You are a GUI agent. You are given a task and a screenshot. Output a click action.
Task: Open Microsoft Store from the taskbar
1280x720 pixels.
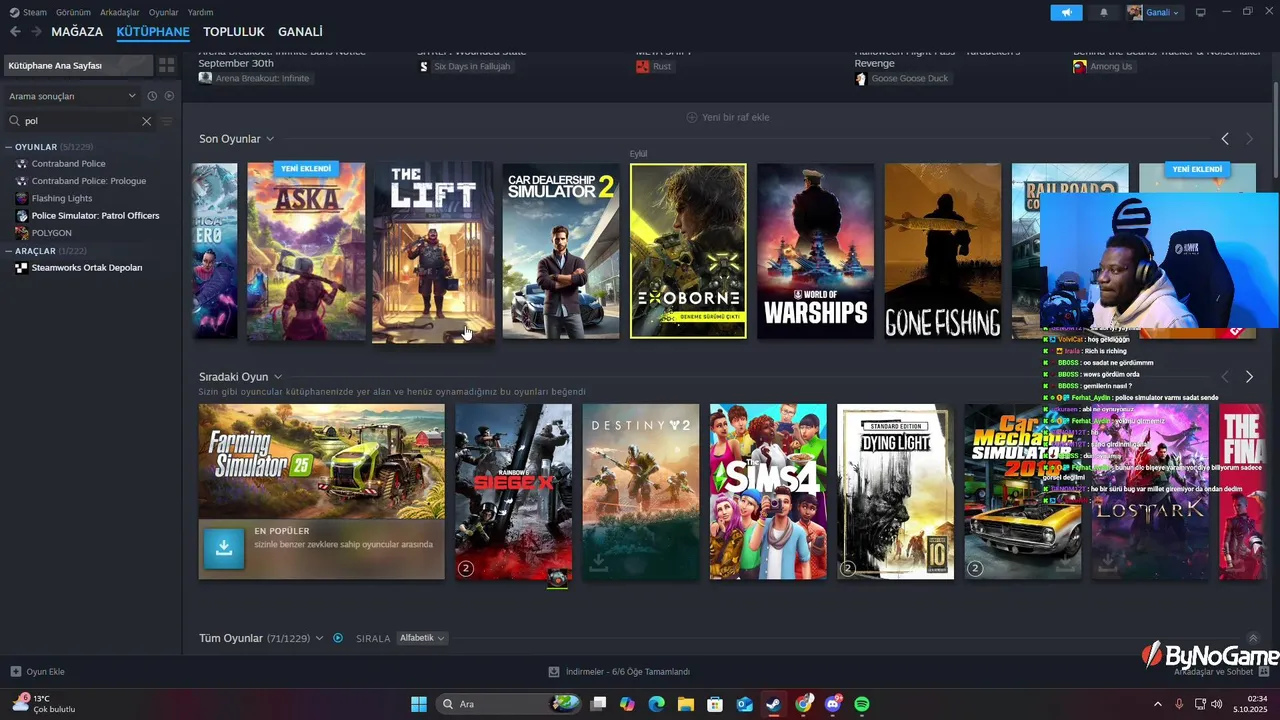point(715,704)
